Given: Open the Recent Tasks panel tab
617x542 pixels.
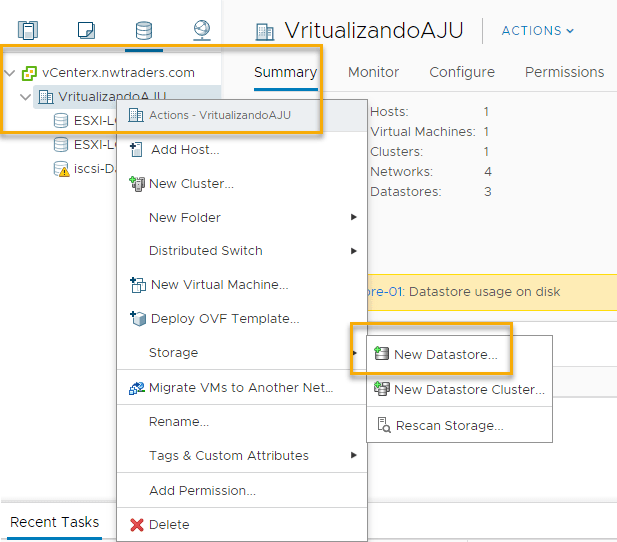Looking at the screenshot, I should point(54,522).
